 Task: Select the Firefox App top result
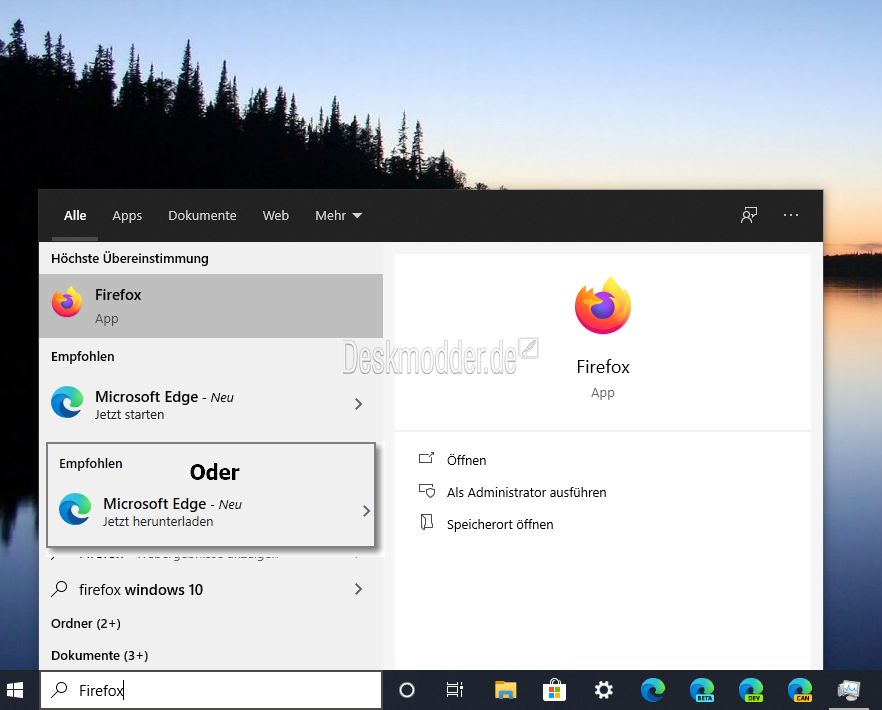211,305
